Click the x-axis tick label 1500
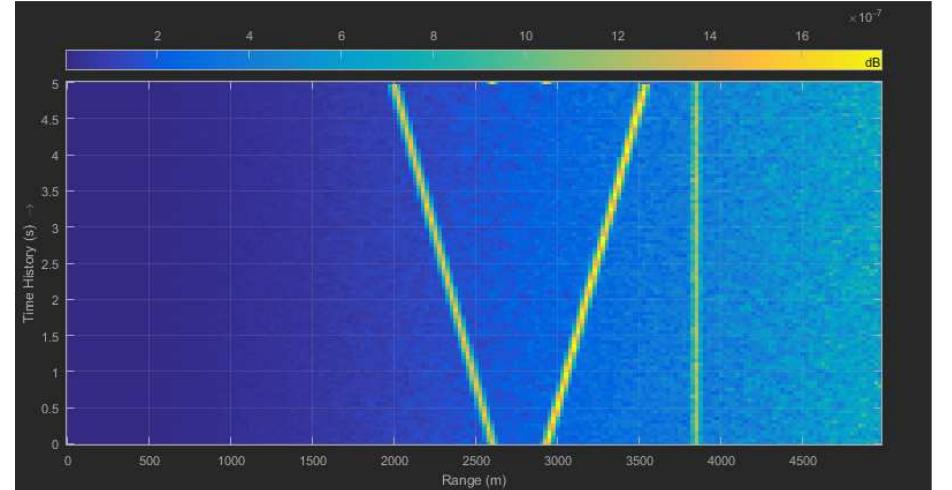Viewport: 952px width, 490px height. pyautogui.click(x=313, y=461)
